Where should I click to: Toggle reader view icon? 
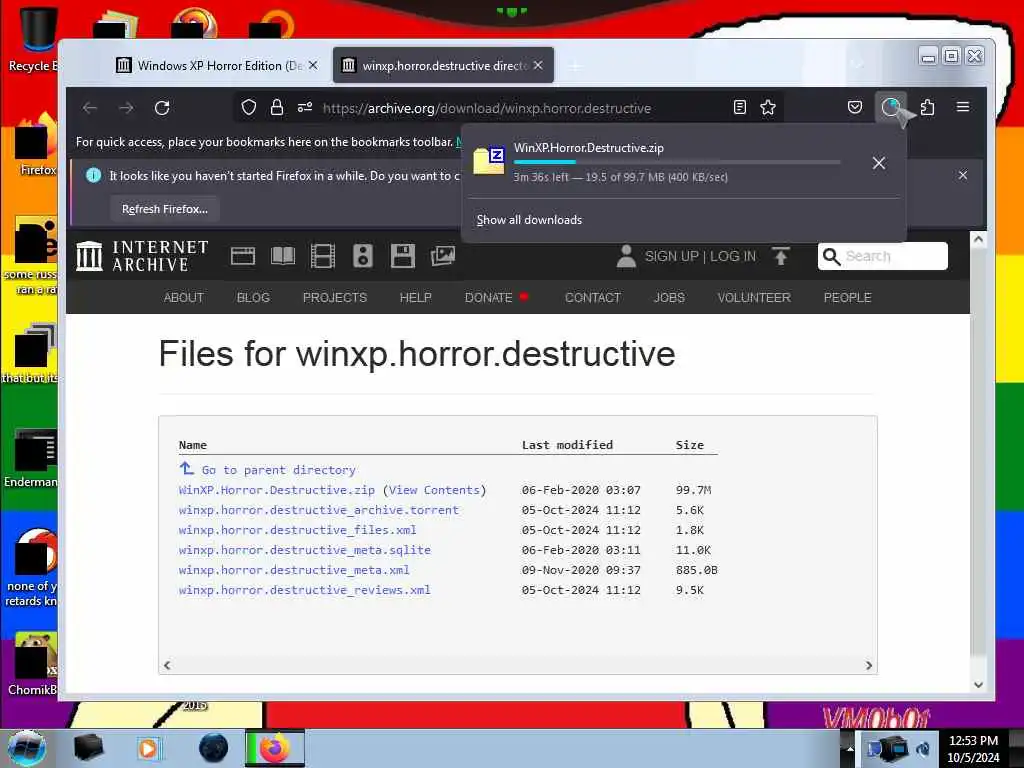[x=740, y=108]
